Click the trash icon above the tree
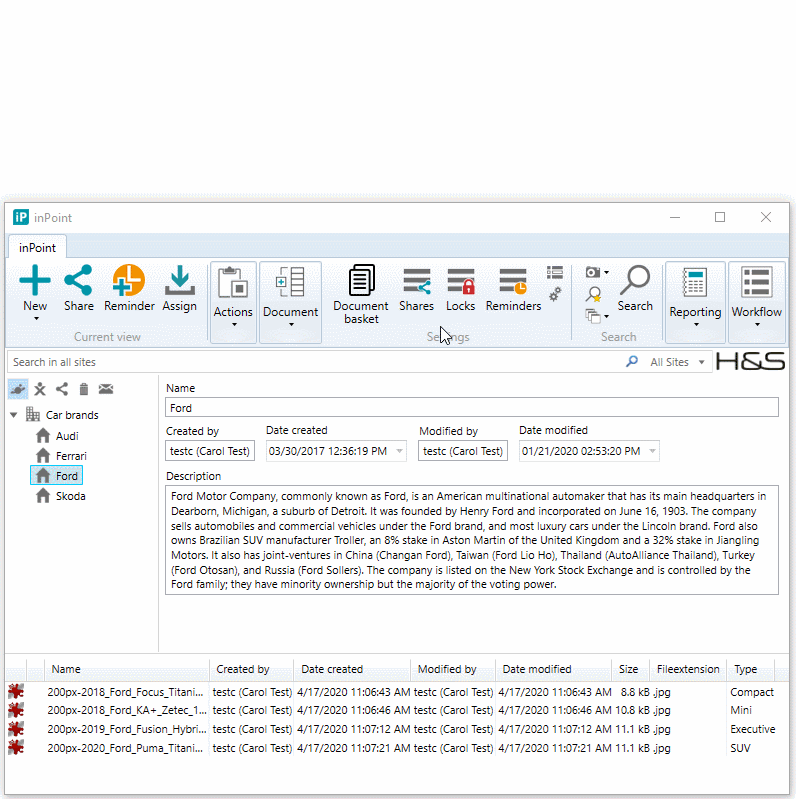The width and height of the screenshot is (796, 799). click(x=84, y=389)
